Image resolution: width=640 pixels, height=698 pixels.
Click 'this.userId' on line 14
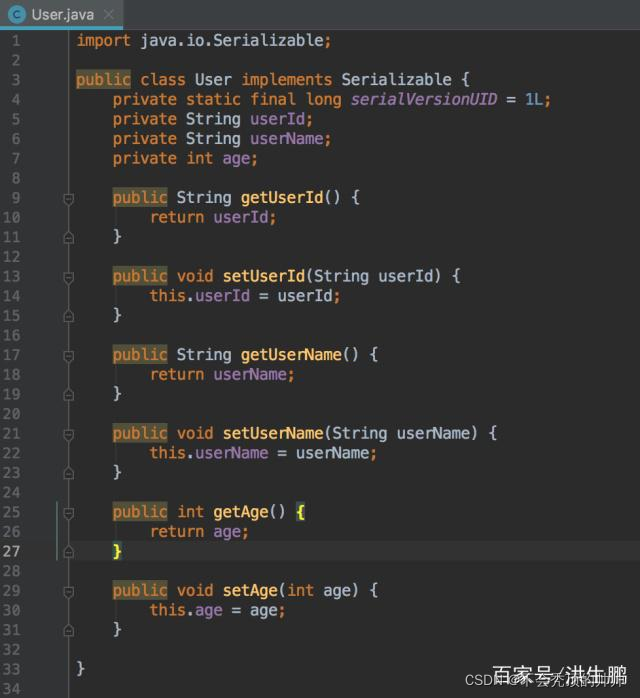(199, 296)
